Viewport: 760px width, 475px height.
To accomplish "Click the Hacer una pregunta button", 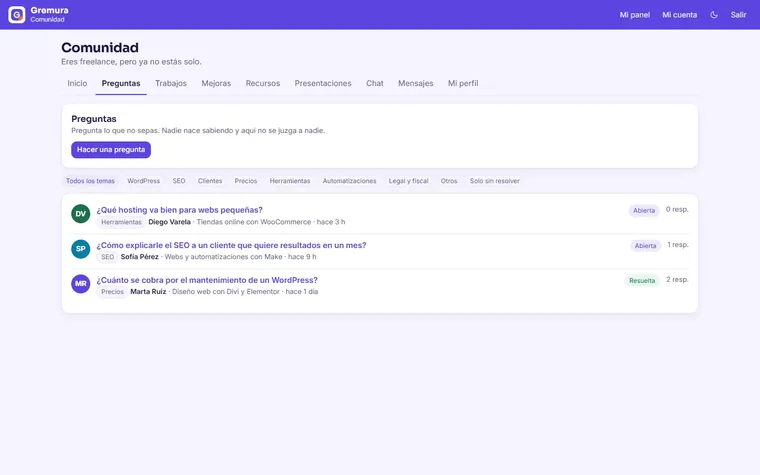I will pyautogui.click(x=111, y=150).
